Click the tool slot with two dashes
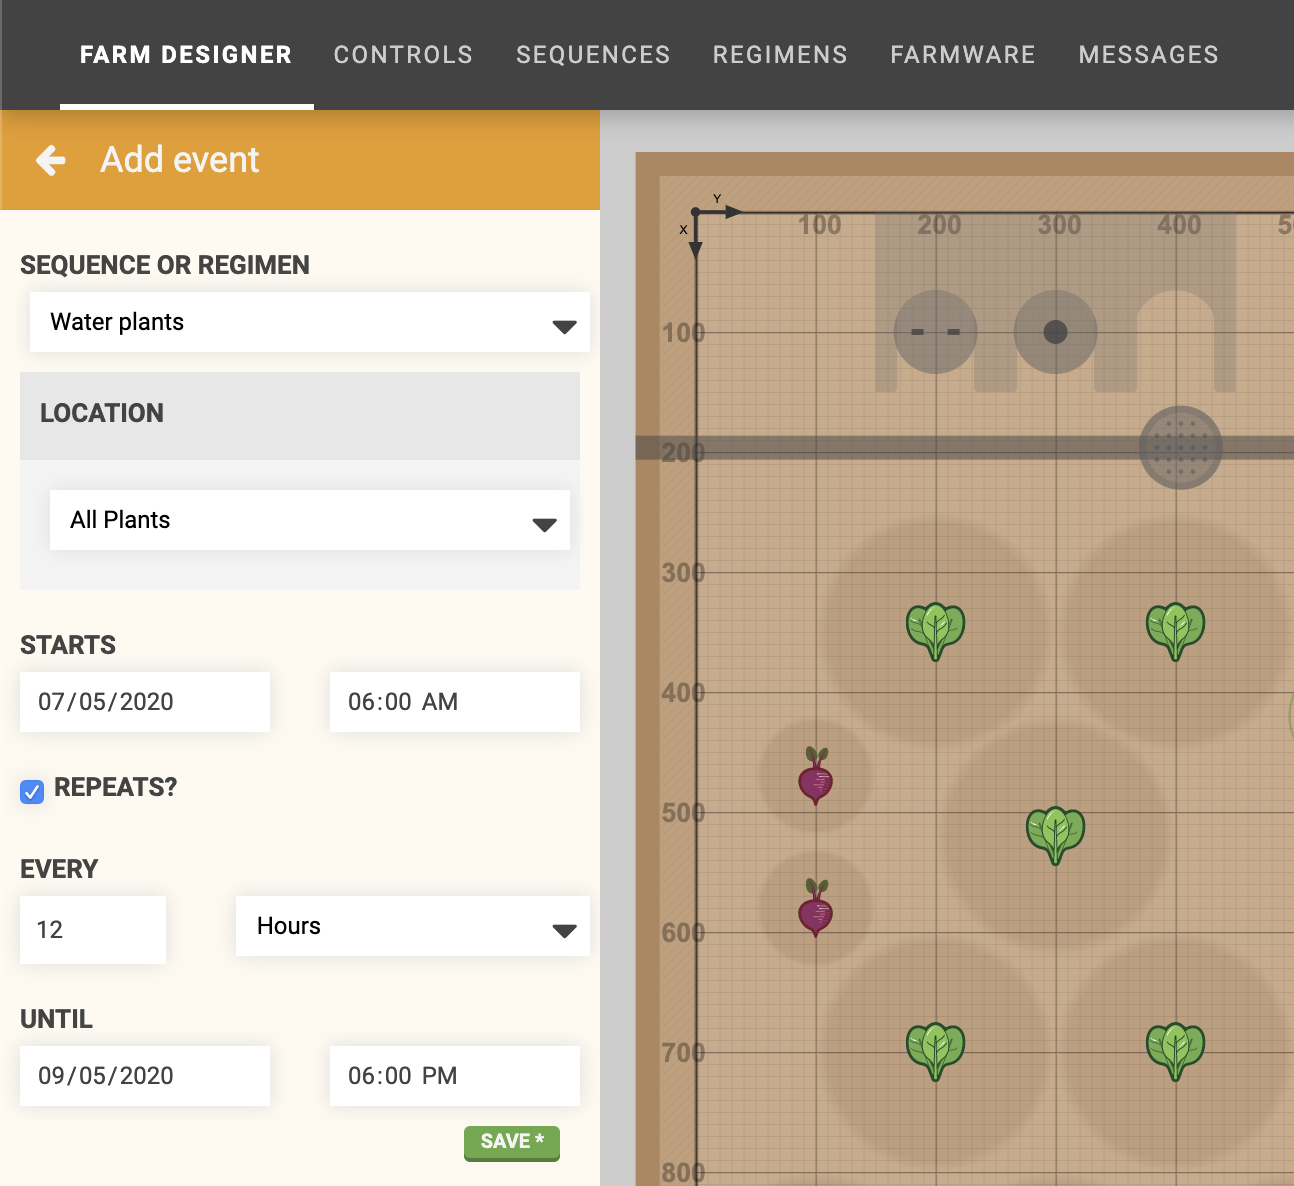Viewport: 1294px width, 1186px height. point(935,332)
